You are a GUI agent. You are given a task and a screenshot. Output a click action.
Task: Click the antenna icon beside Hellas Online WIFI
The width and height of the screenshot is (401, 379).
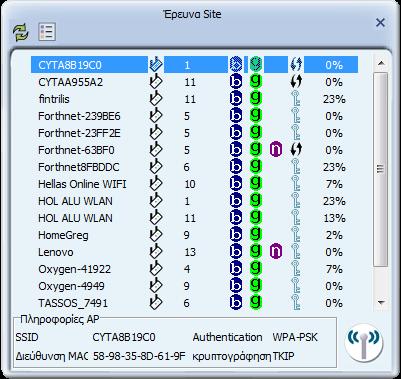coord(155,184)
